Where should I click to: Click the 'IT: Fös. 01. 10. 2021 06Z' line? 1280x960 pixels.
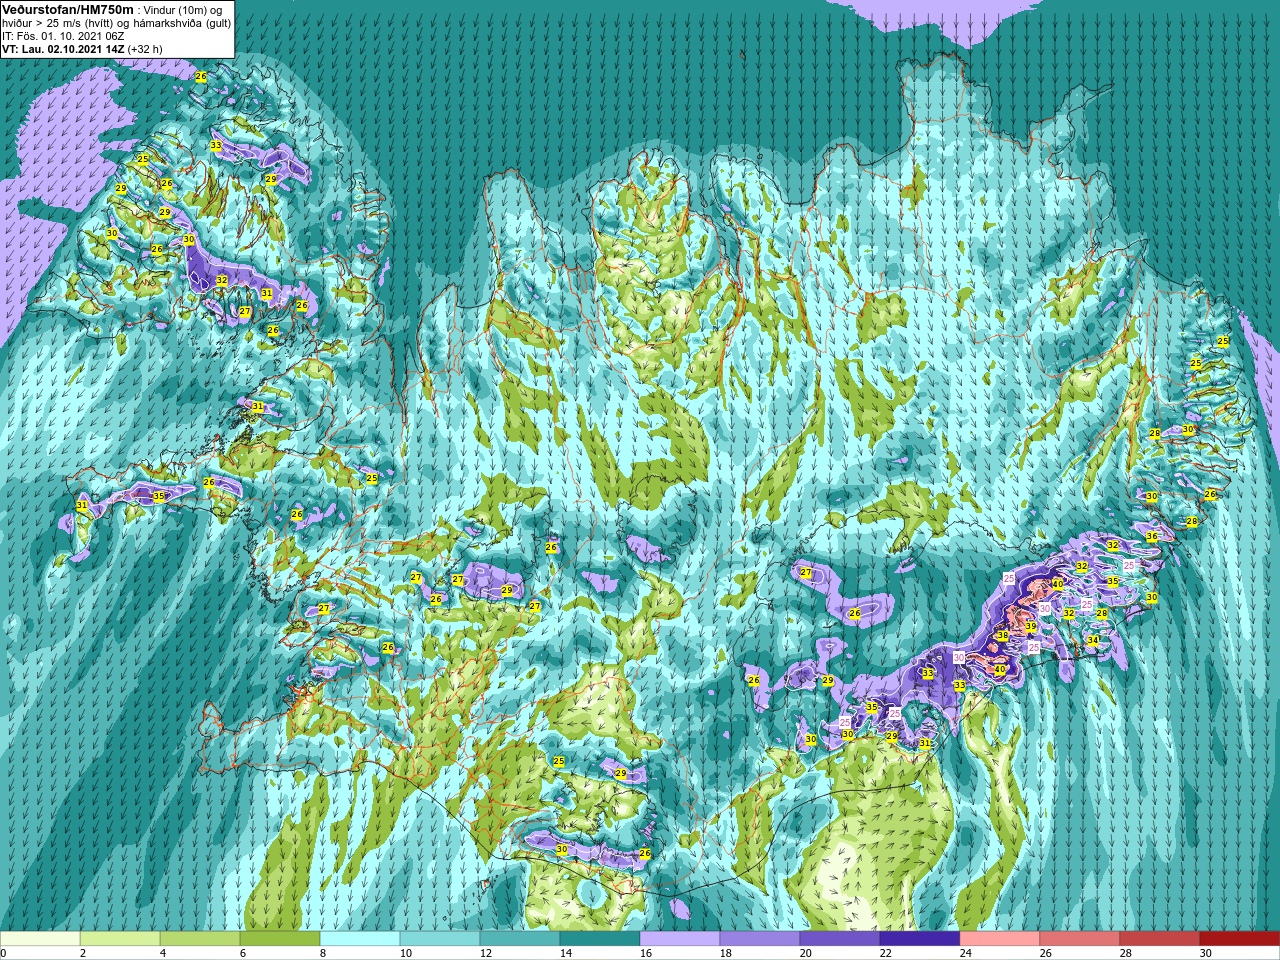[x=64, y=36]
